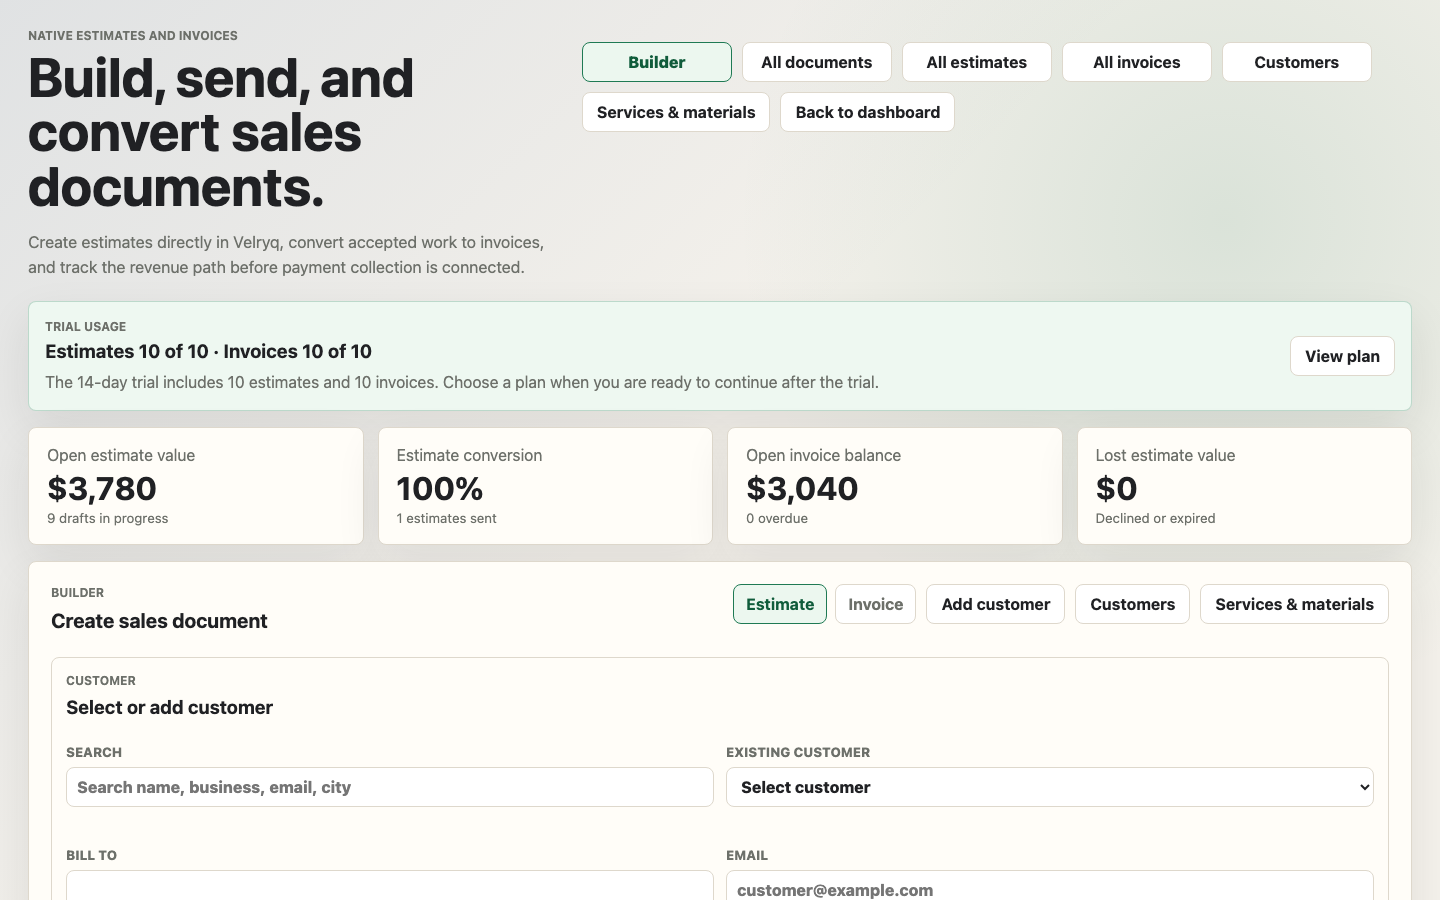Click the Open estimate value card

(196, 486)
